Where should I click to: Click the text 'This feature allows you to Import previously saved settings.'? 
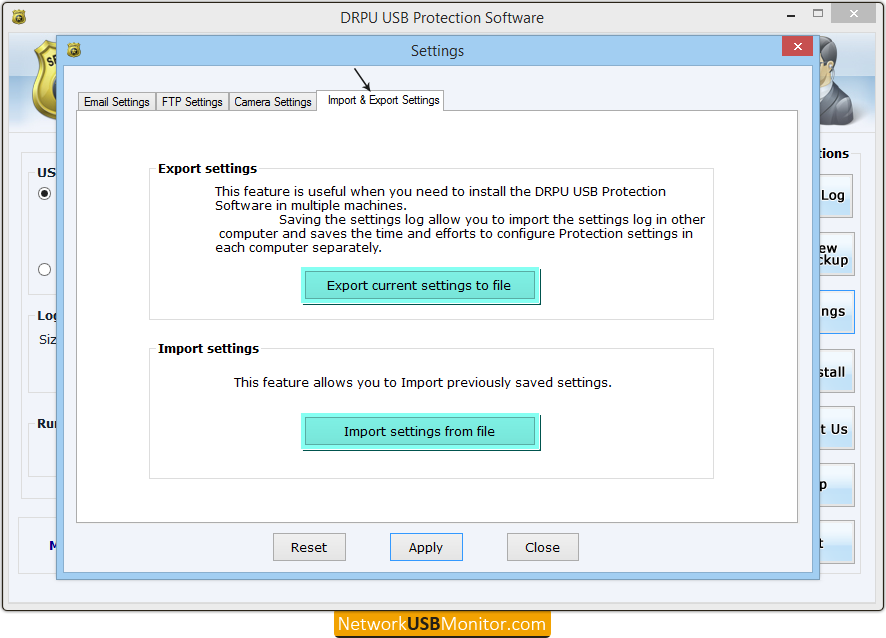coord(423,383)
